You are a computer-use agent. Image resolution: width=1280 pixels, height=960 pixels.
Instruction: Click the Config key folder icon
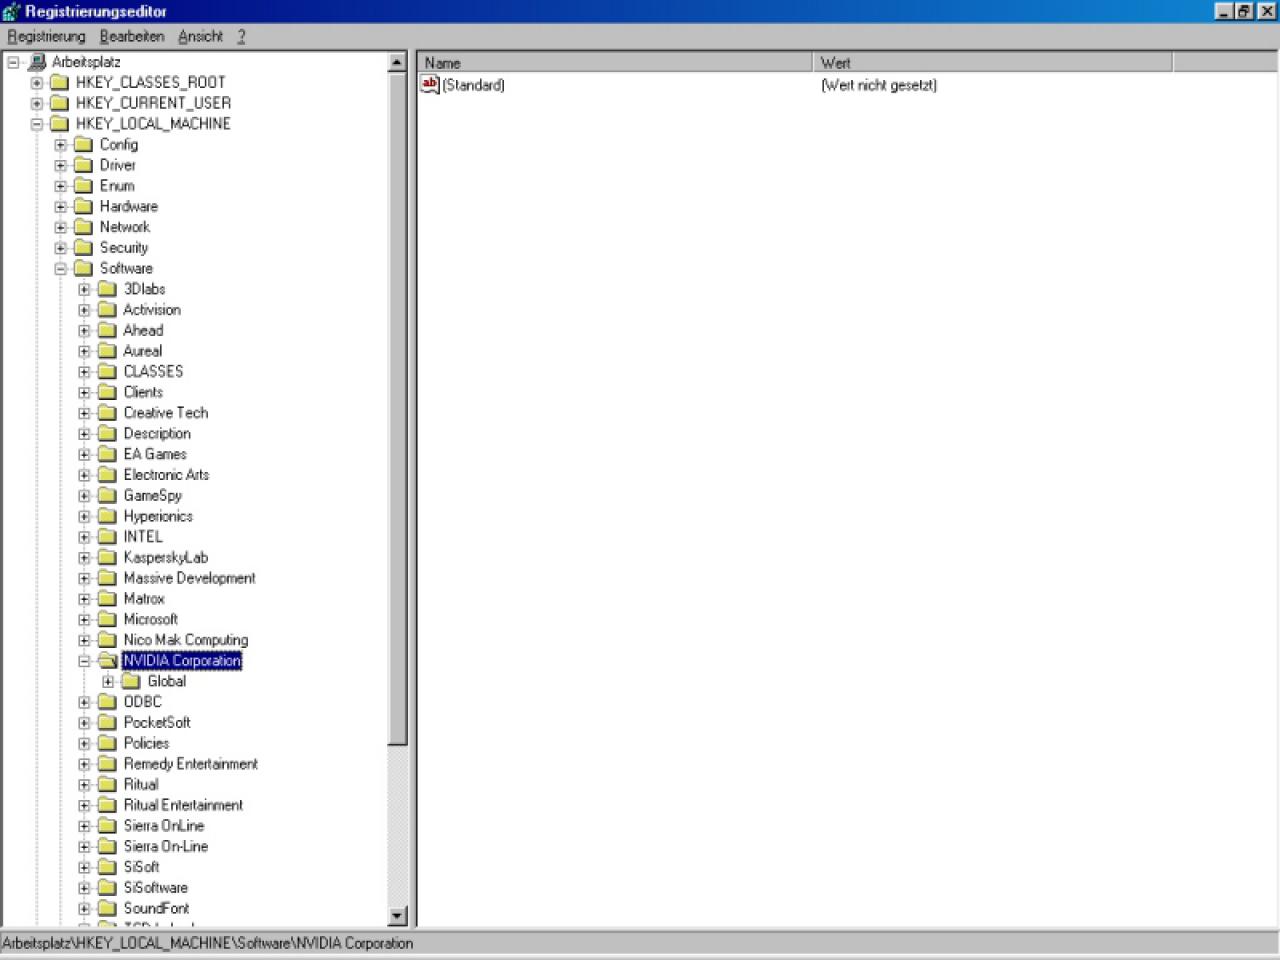pos(84,144)
